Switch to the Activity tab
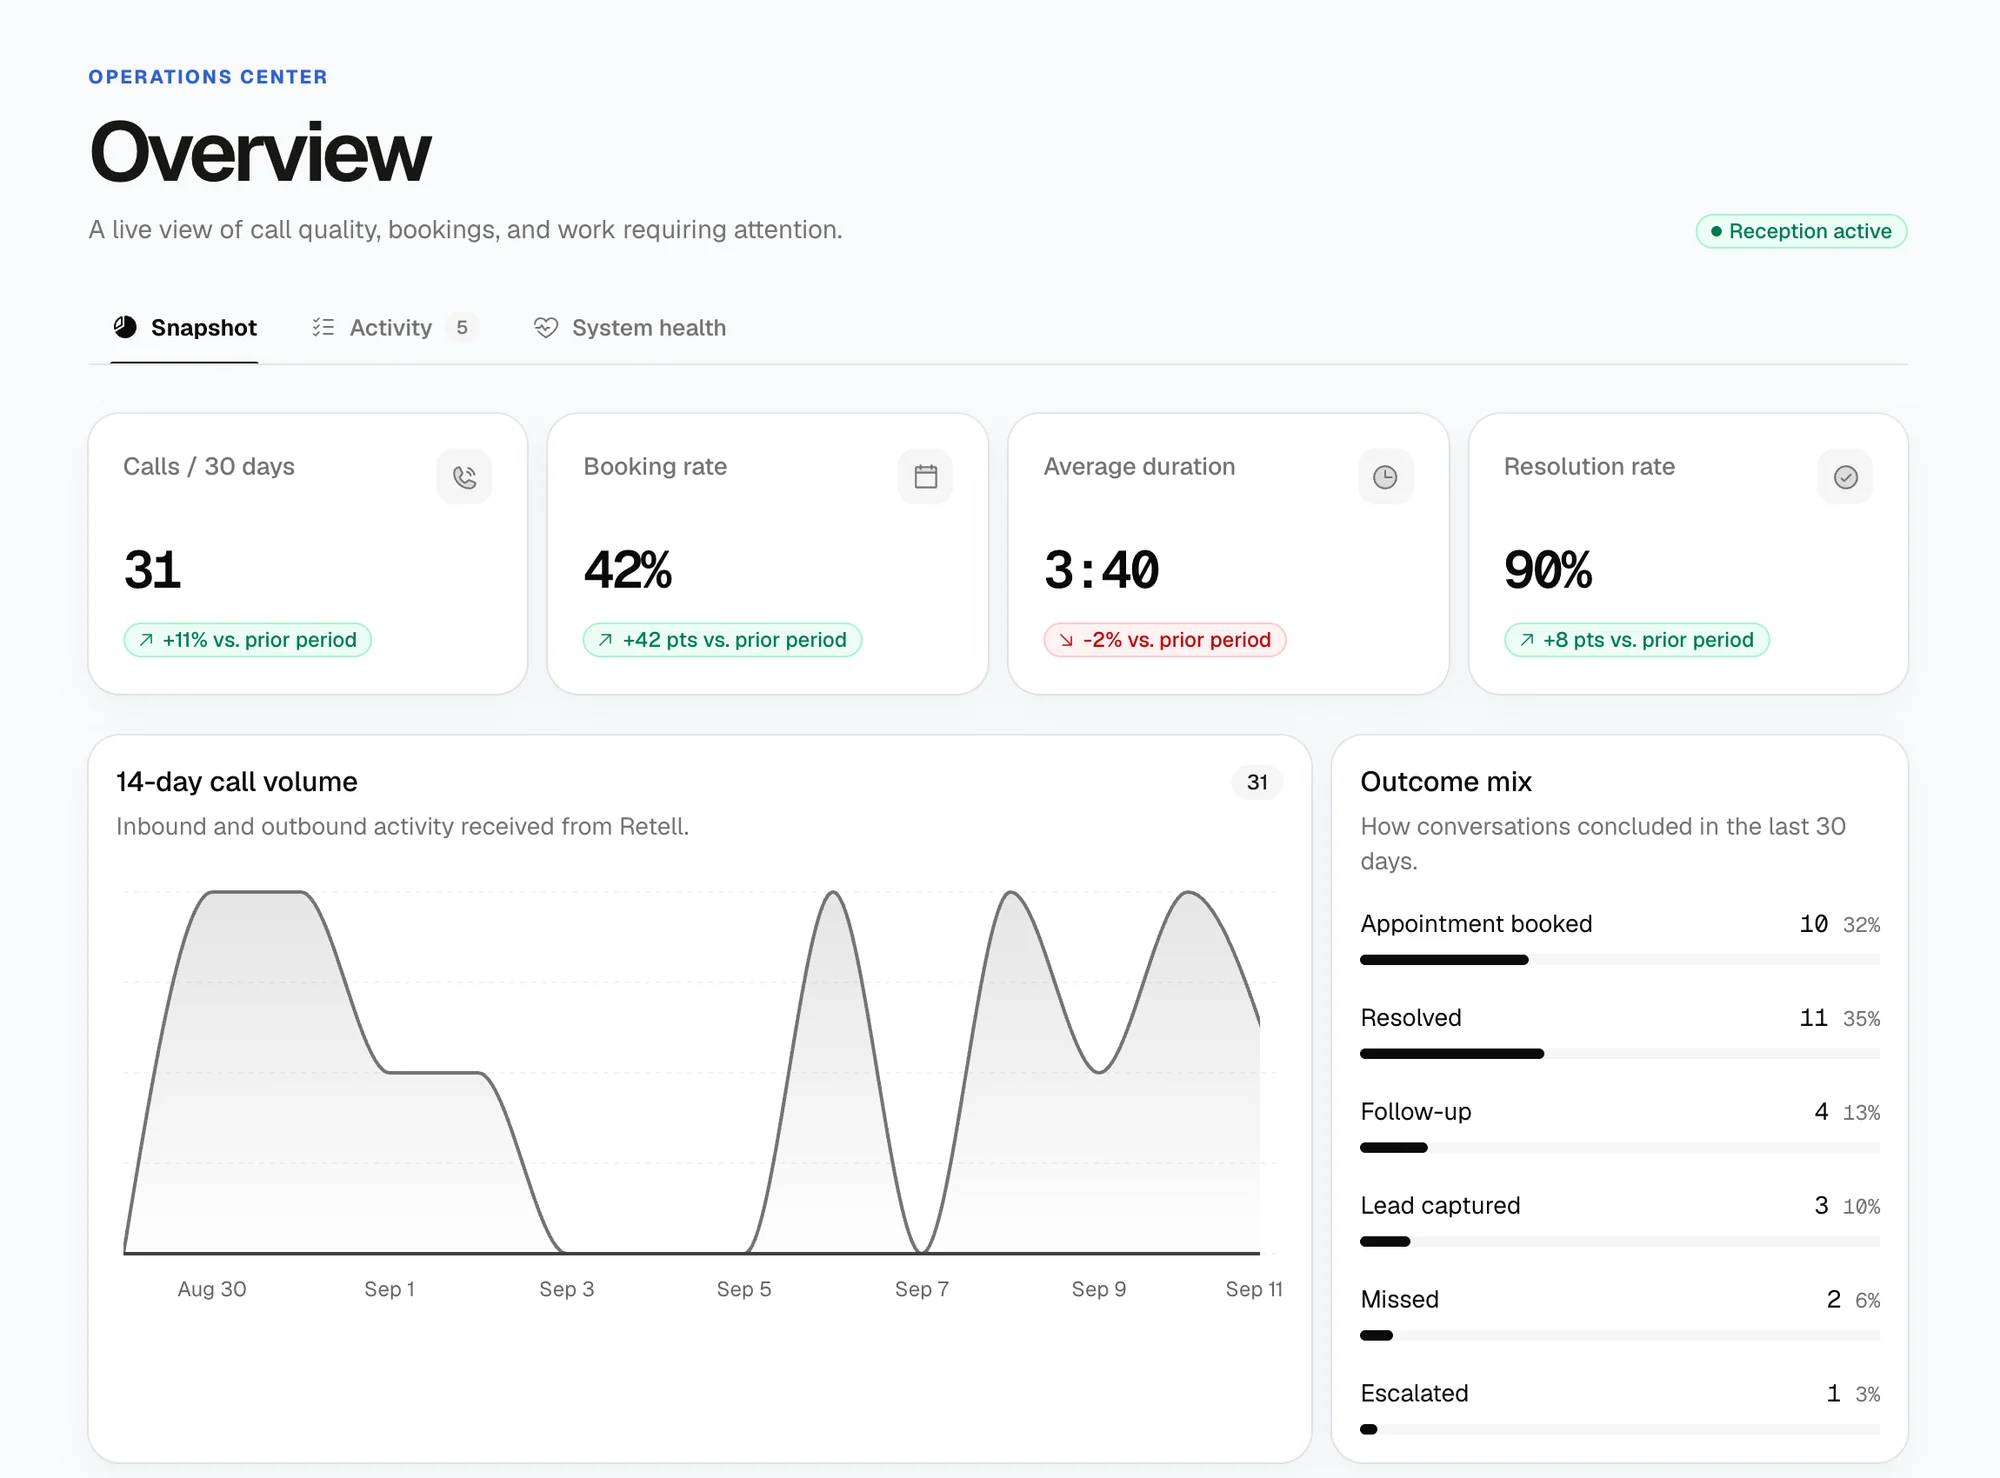Image resolution: width=2000 pixels, height=1478 pixels. [x=394, y=328]
